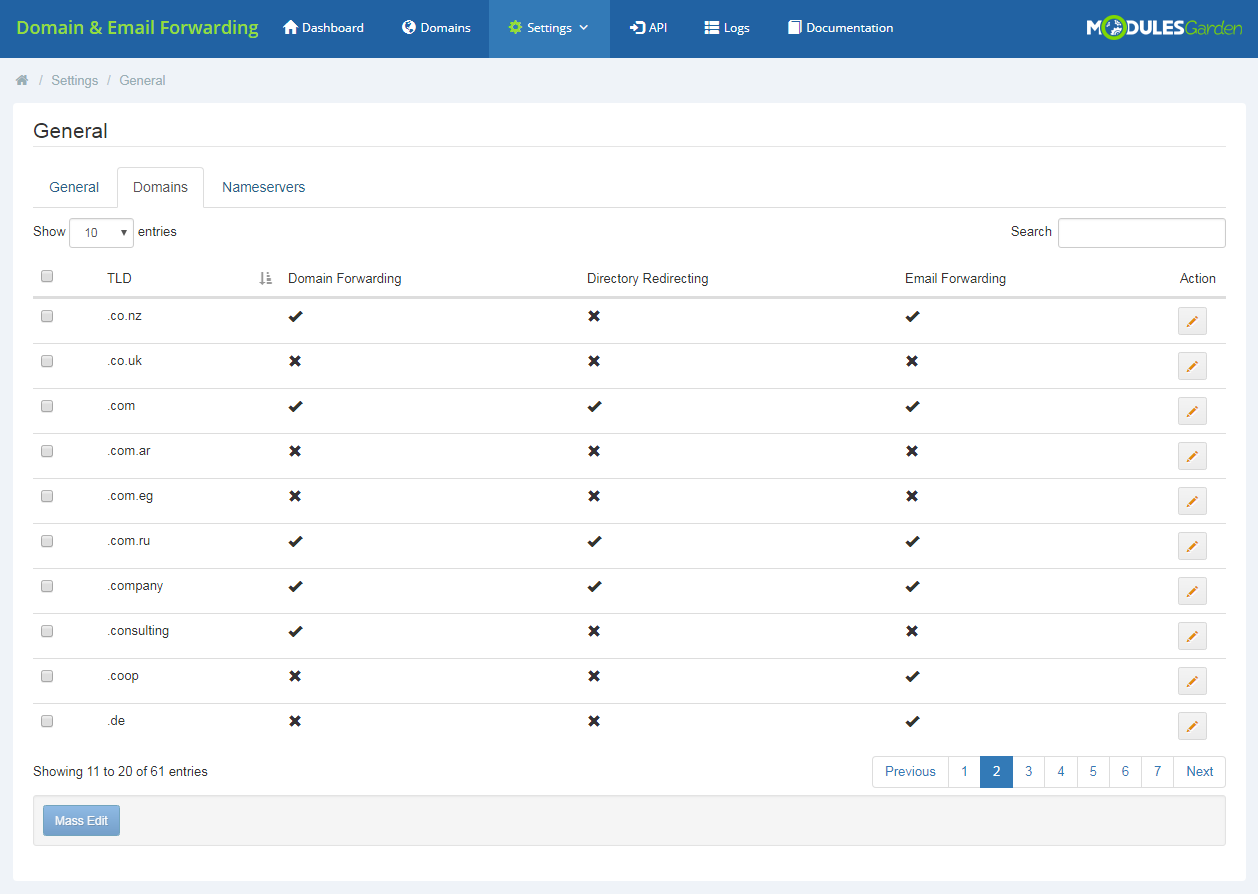Check the checkbox for the .com row

[46, 406]
